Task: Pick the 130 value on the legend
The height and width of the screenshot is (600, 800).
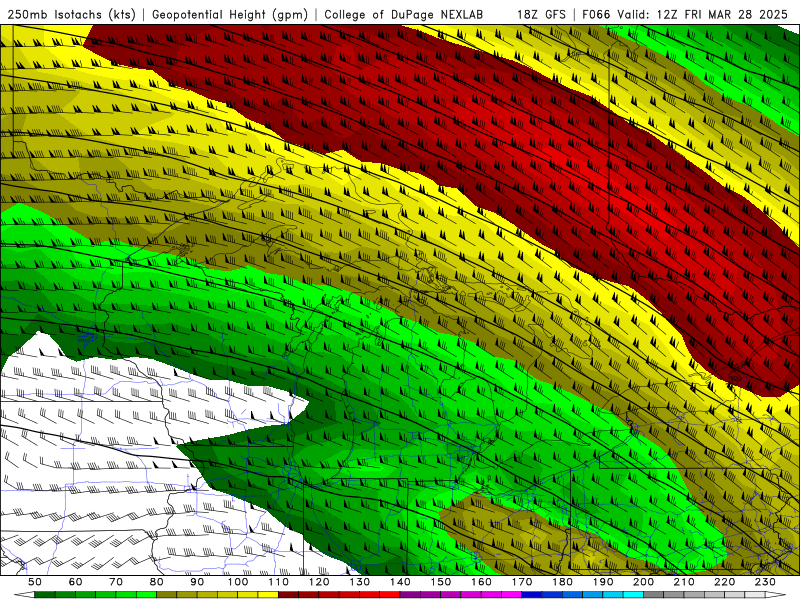Action: (x=360, y=582)
